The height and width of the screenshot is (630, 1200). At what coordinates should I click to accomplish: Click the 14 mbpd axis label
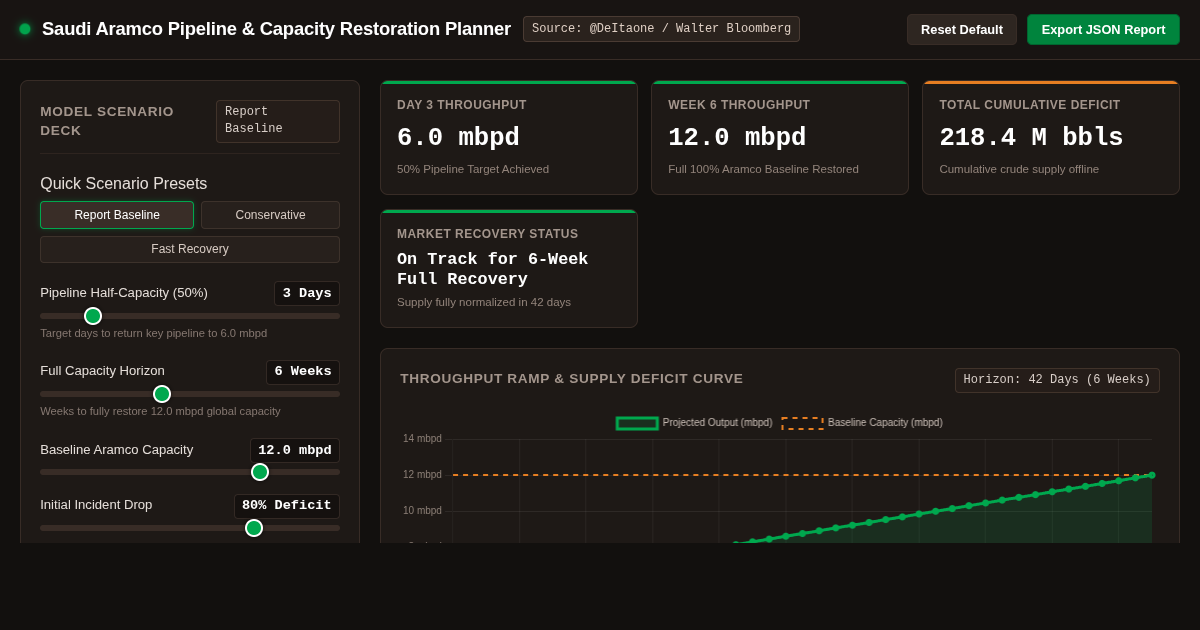click(x=422, y=439)
